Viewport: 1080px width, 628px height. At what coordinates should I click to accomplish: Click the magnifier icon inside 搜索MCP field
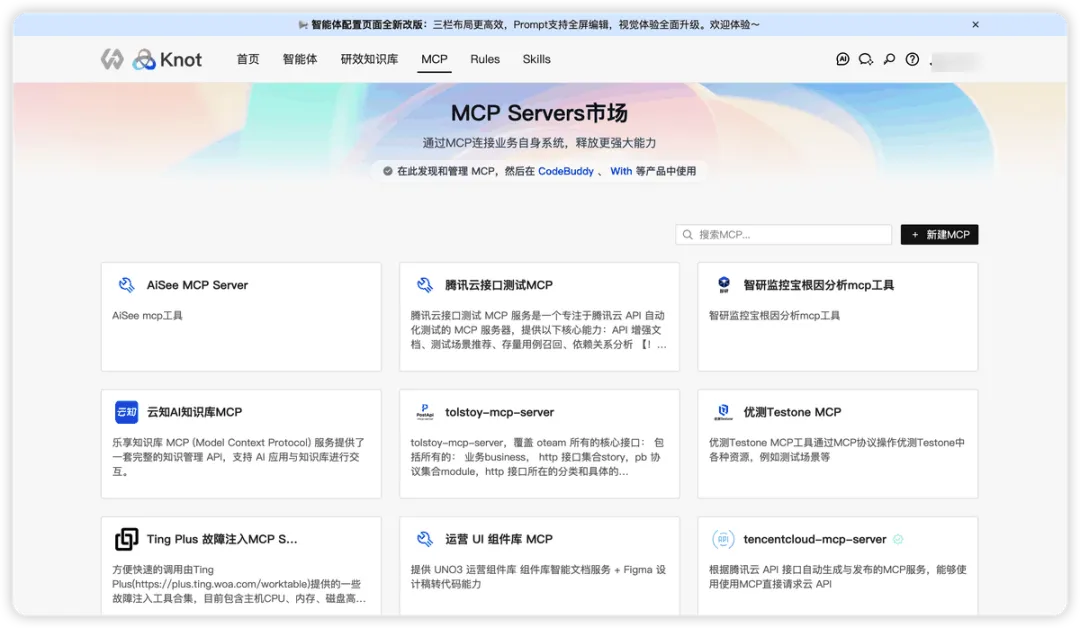click(687, 235)
